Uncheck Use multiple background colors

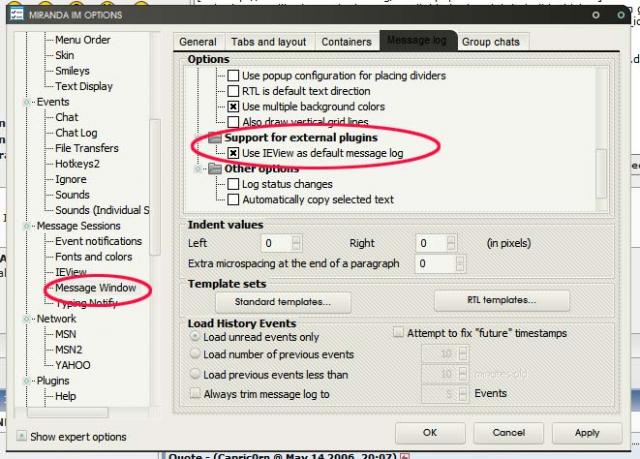233,106
